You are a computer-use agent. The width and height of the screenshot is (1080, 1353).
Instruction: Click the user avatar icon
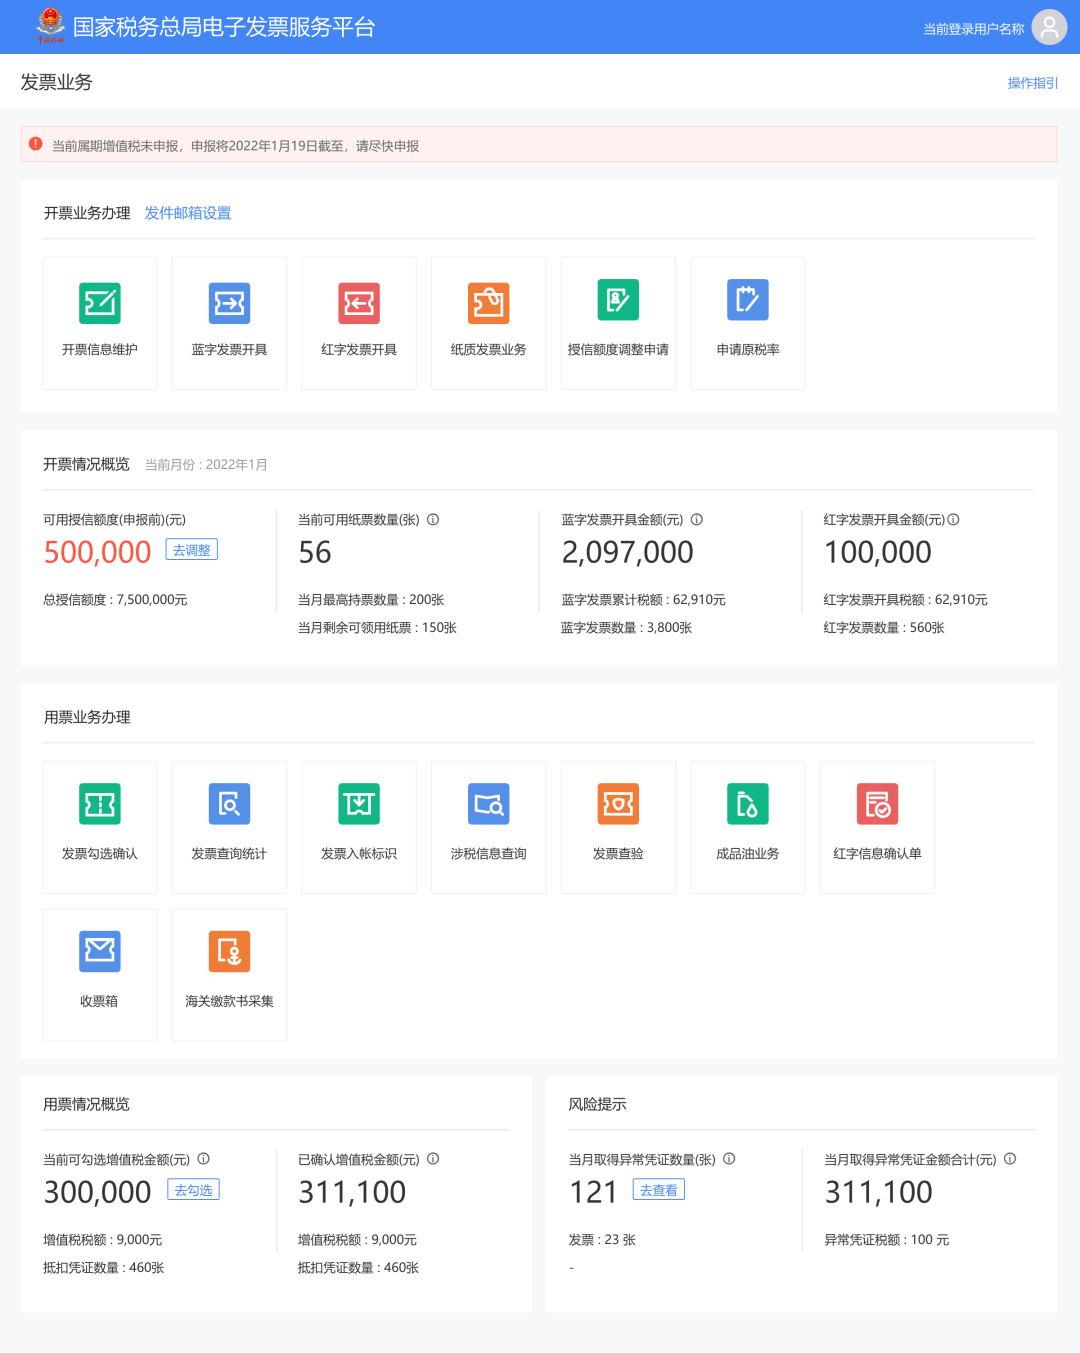click(x=1049, y=28)
